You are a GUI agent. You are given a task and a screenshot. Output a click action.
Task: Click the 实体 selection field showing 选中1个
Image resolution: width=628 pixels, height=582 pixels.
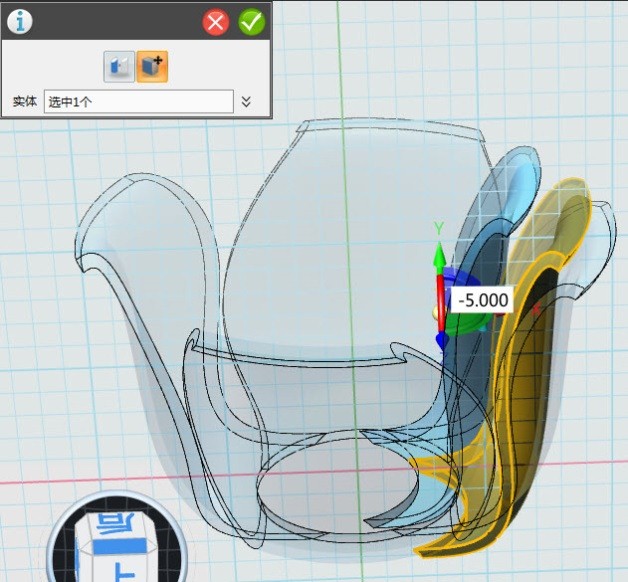pyautogui.click(x=138, y=102)
